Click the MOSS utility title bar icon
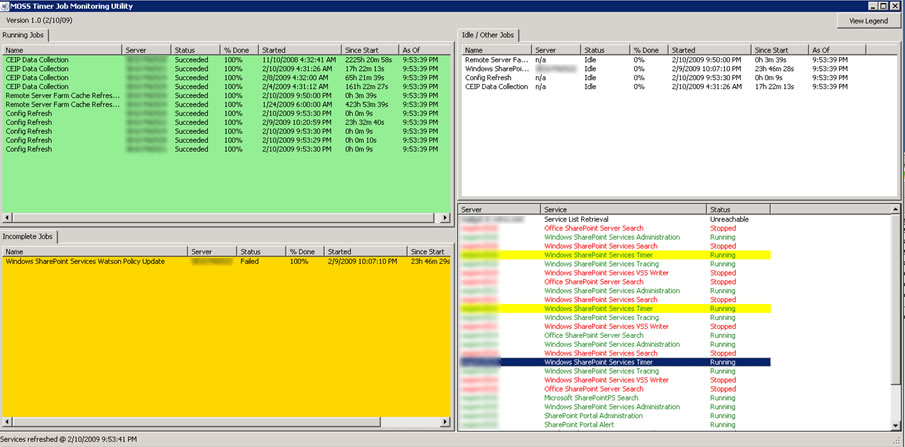The image size is (905, 447). point(5,6)
